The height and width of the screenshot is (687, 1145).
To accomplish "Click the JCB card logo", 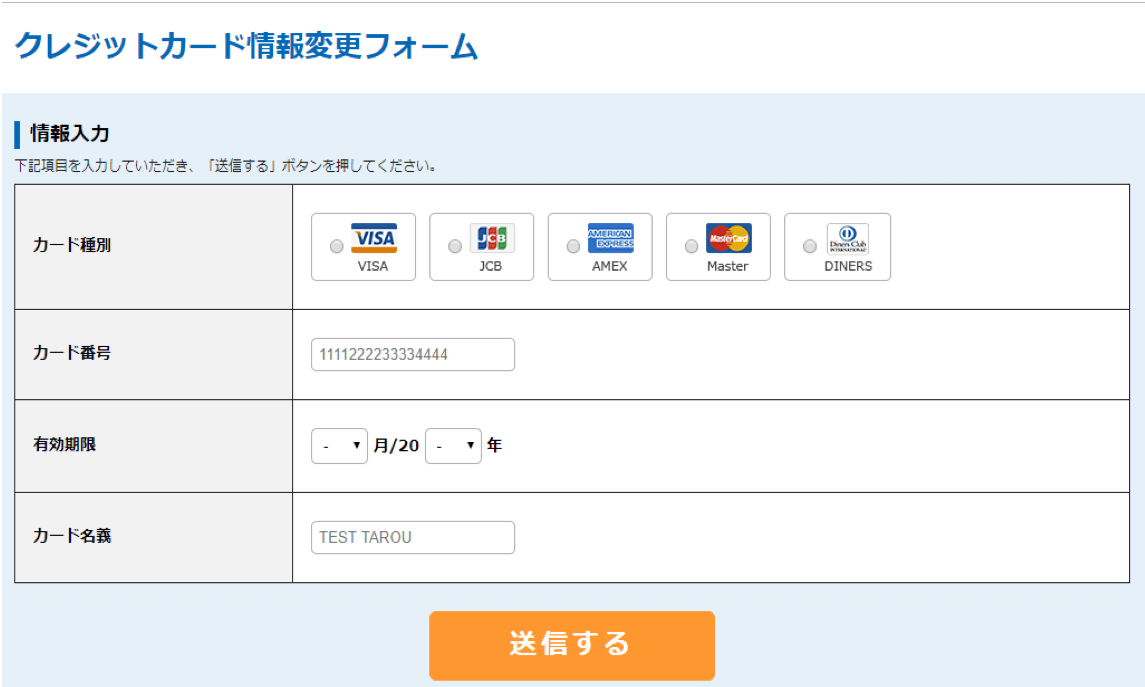I will click(492, 238).
